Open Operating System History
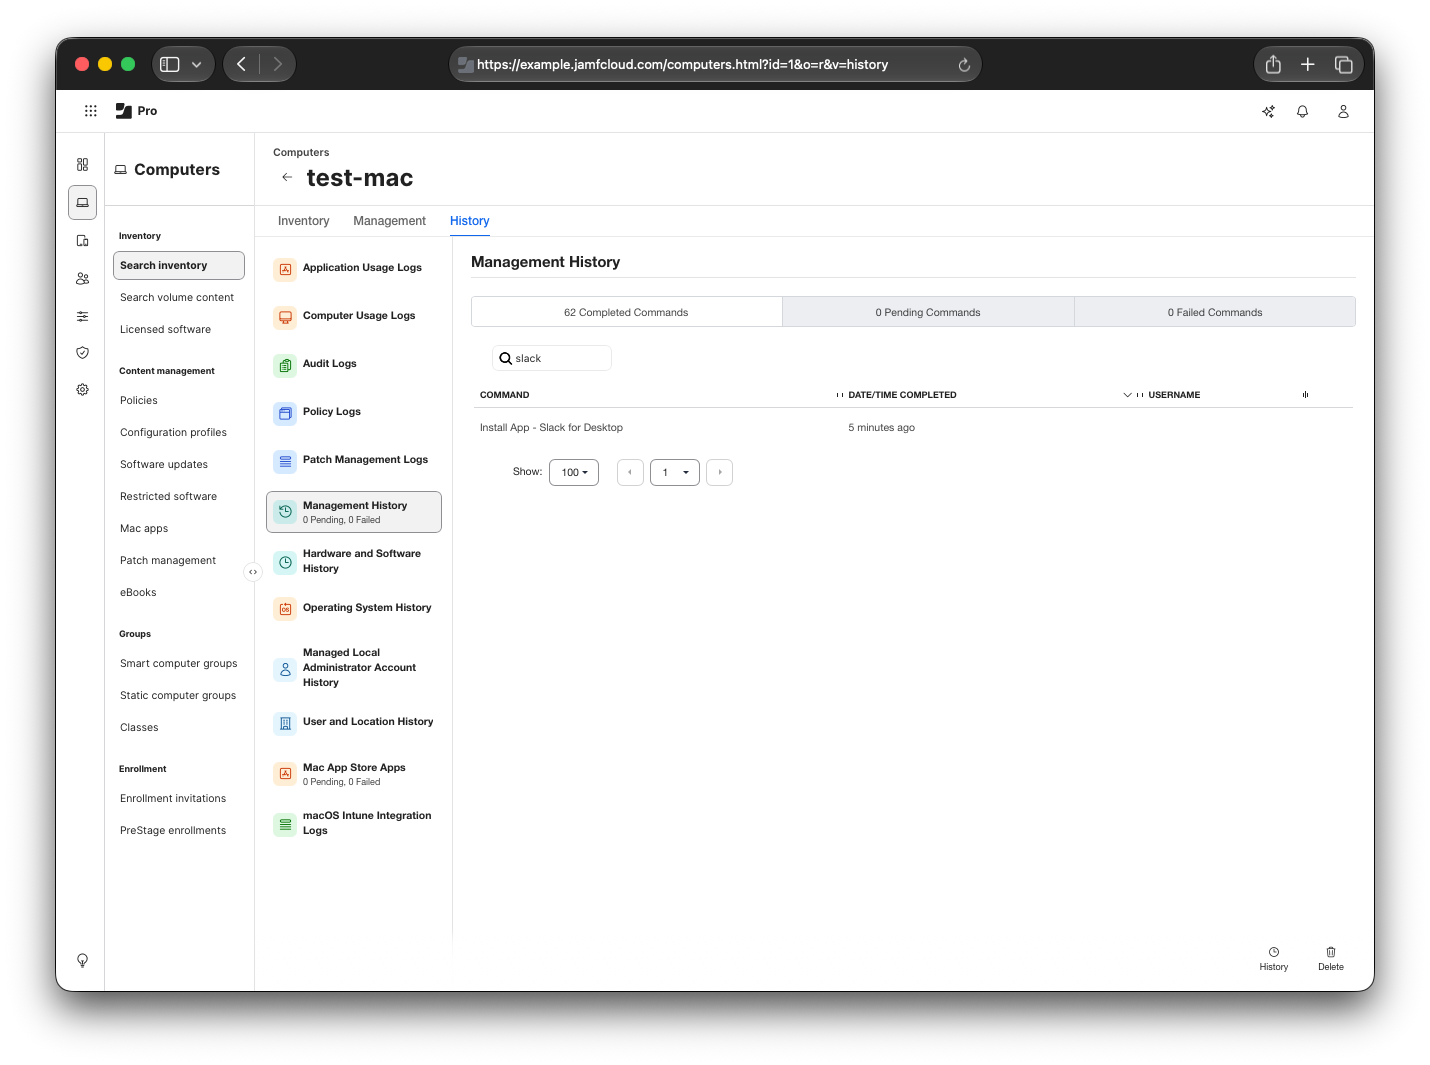 (354, 608)
